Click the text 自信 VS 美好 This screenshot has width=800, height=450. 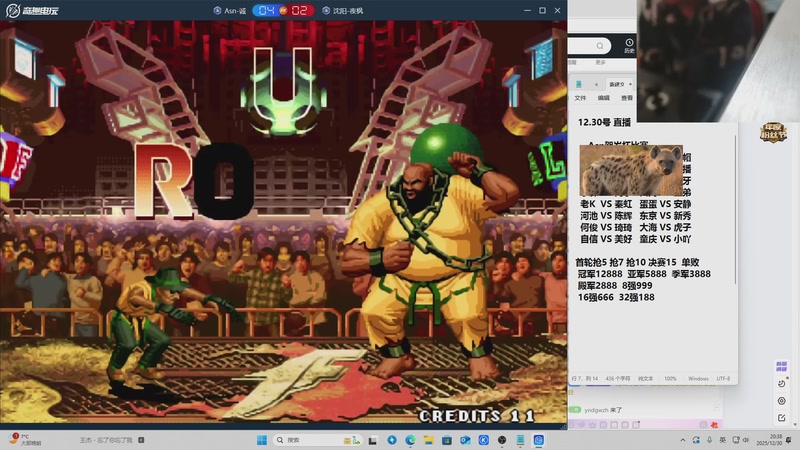click(x=606, y=239)
